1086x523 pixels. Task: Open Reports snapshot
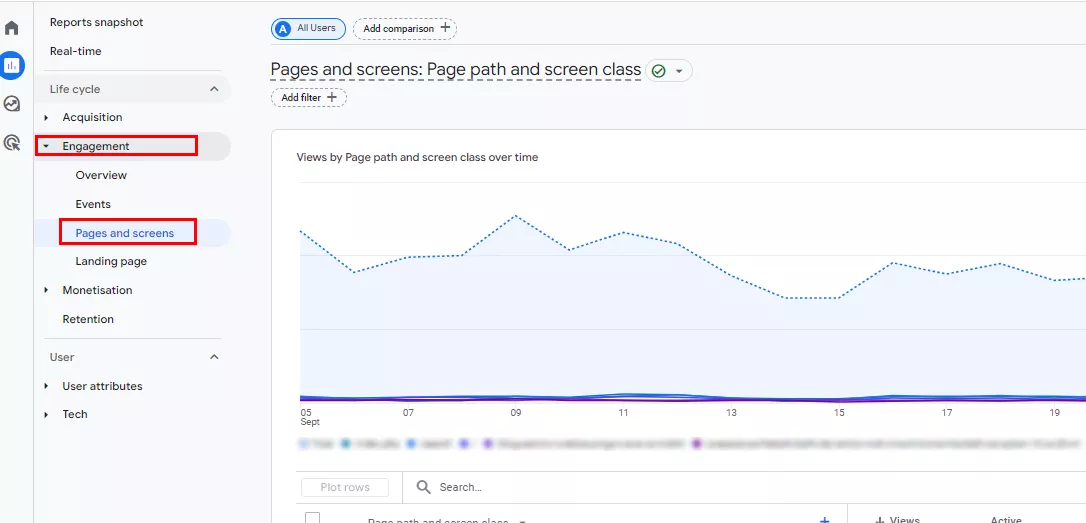point(96,22)
